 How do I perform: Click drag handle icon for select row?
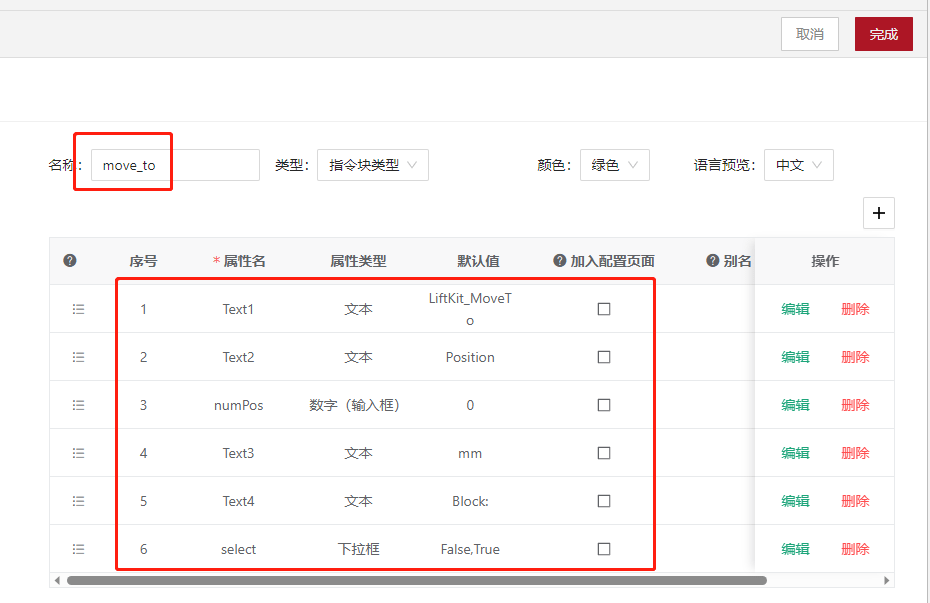(79, 549)
